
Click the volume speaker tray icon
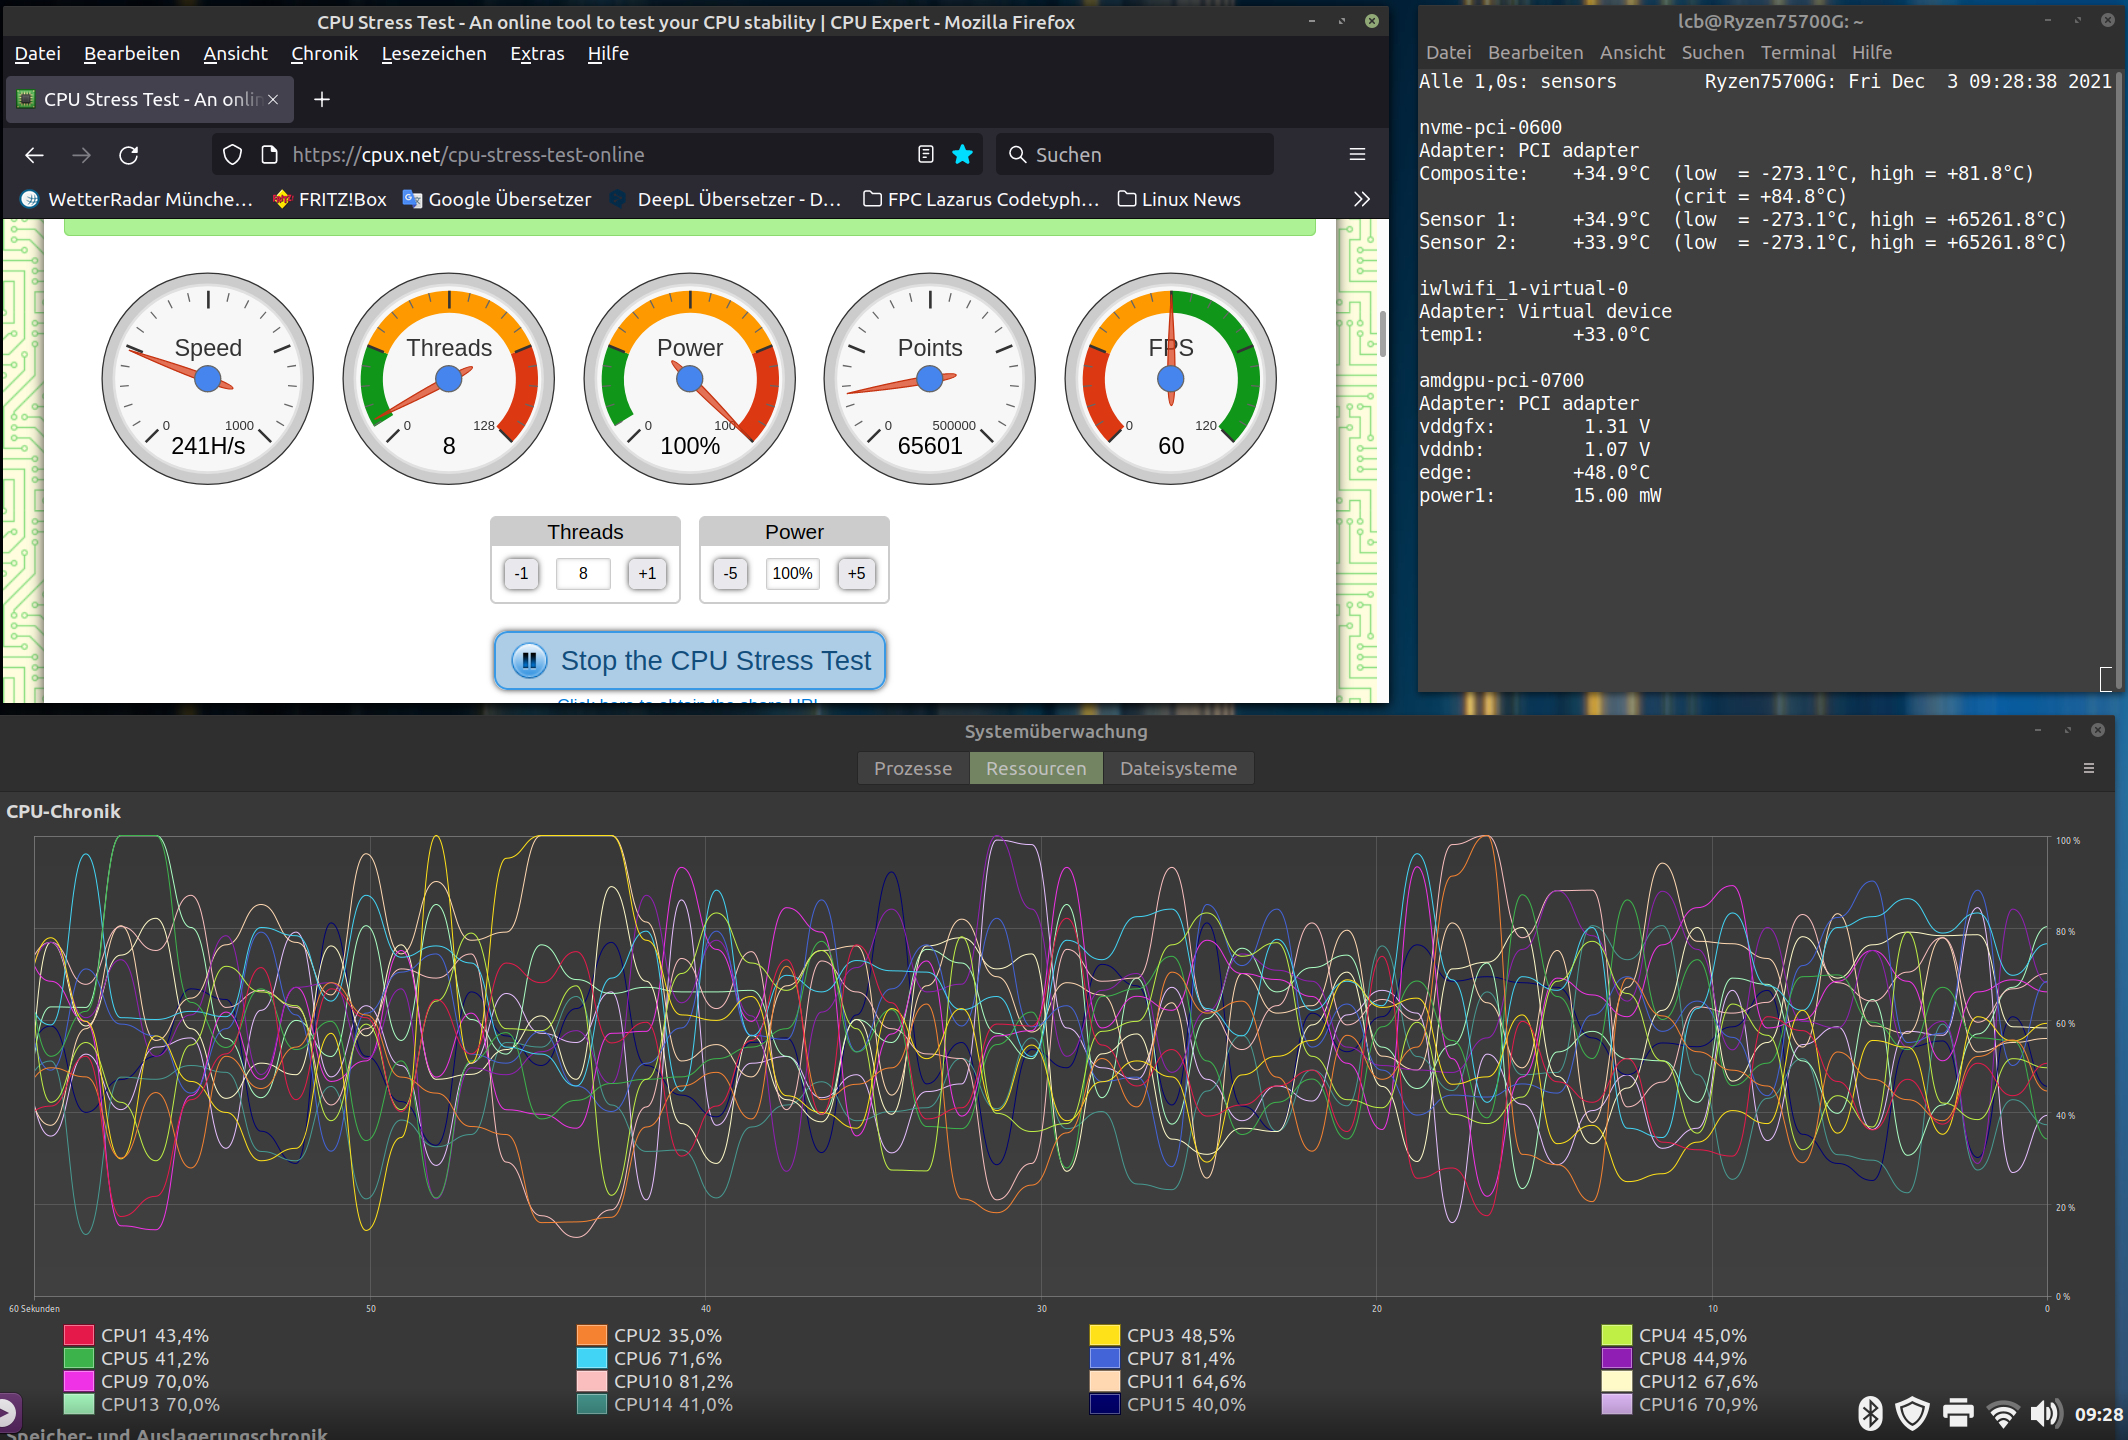(x=2044, y=1413)
